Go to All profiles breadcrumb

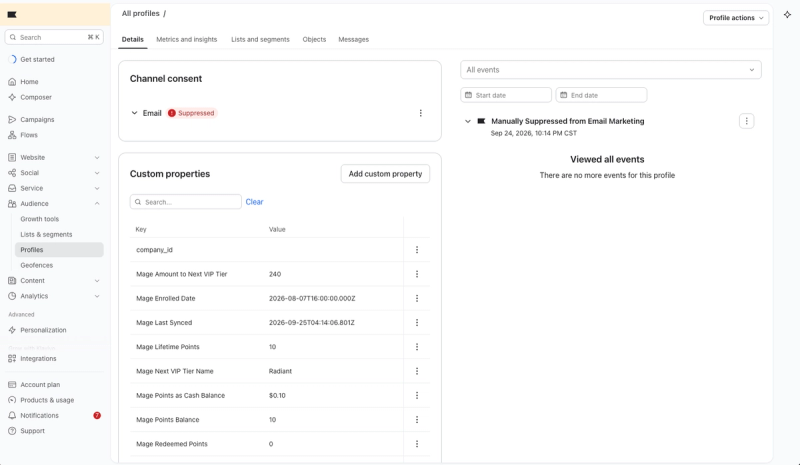pyautogui.click(x=140, y=13)
